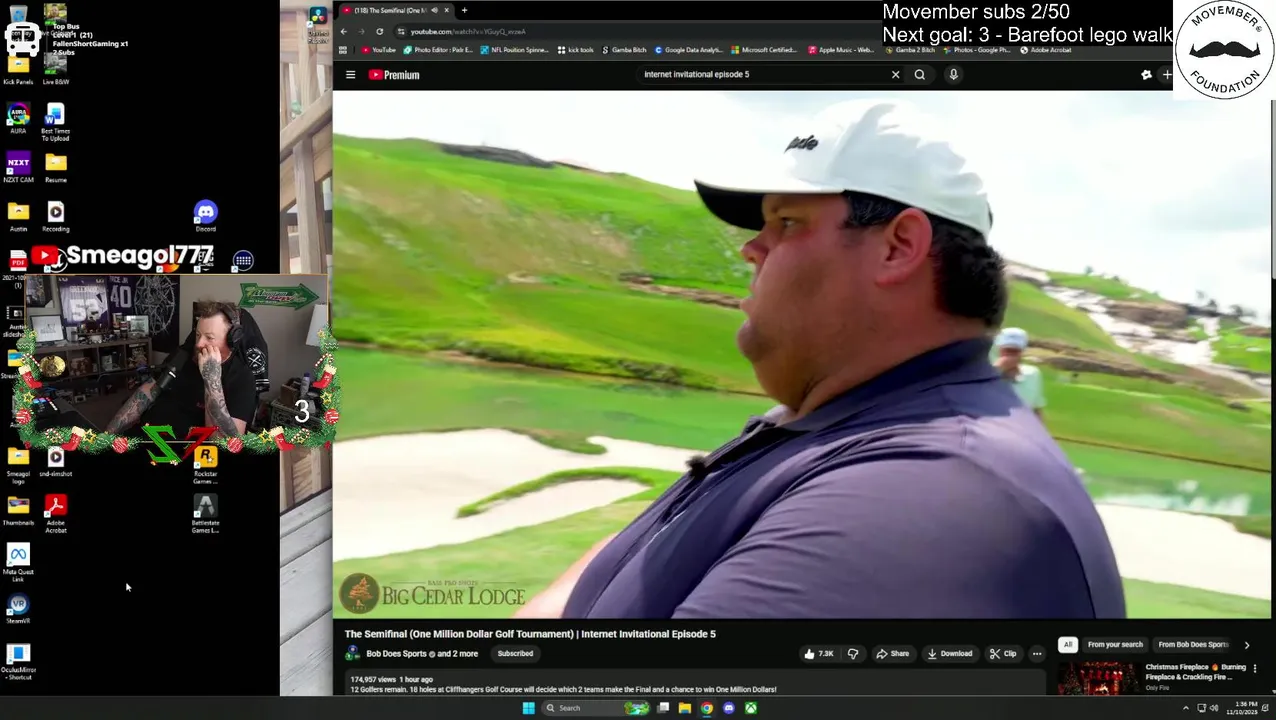This screenshot has width=1276, height=720.
Task: Open the Microsoft Certified bookmark
Action: (x=764, y=50)
